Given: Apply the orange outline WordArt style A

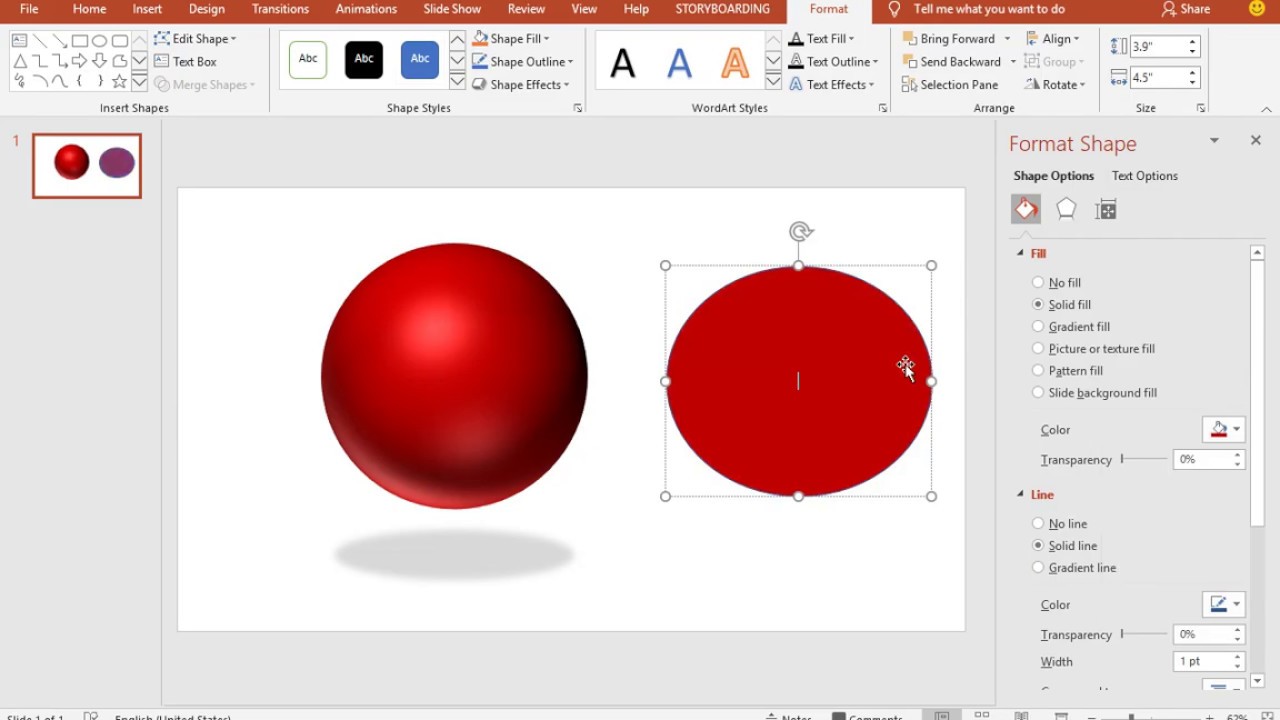Looking at the screenshot, I should 735,62.
